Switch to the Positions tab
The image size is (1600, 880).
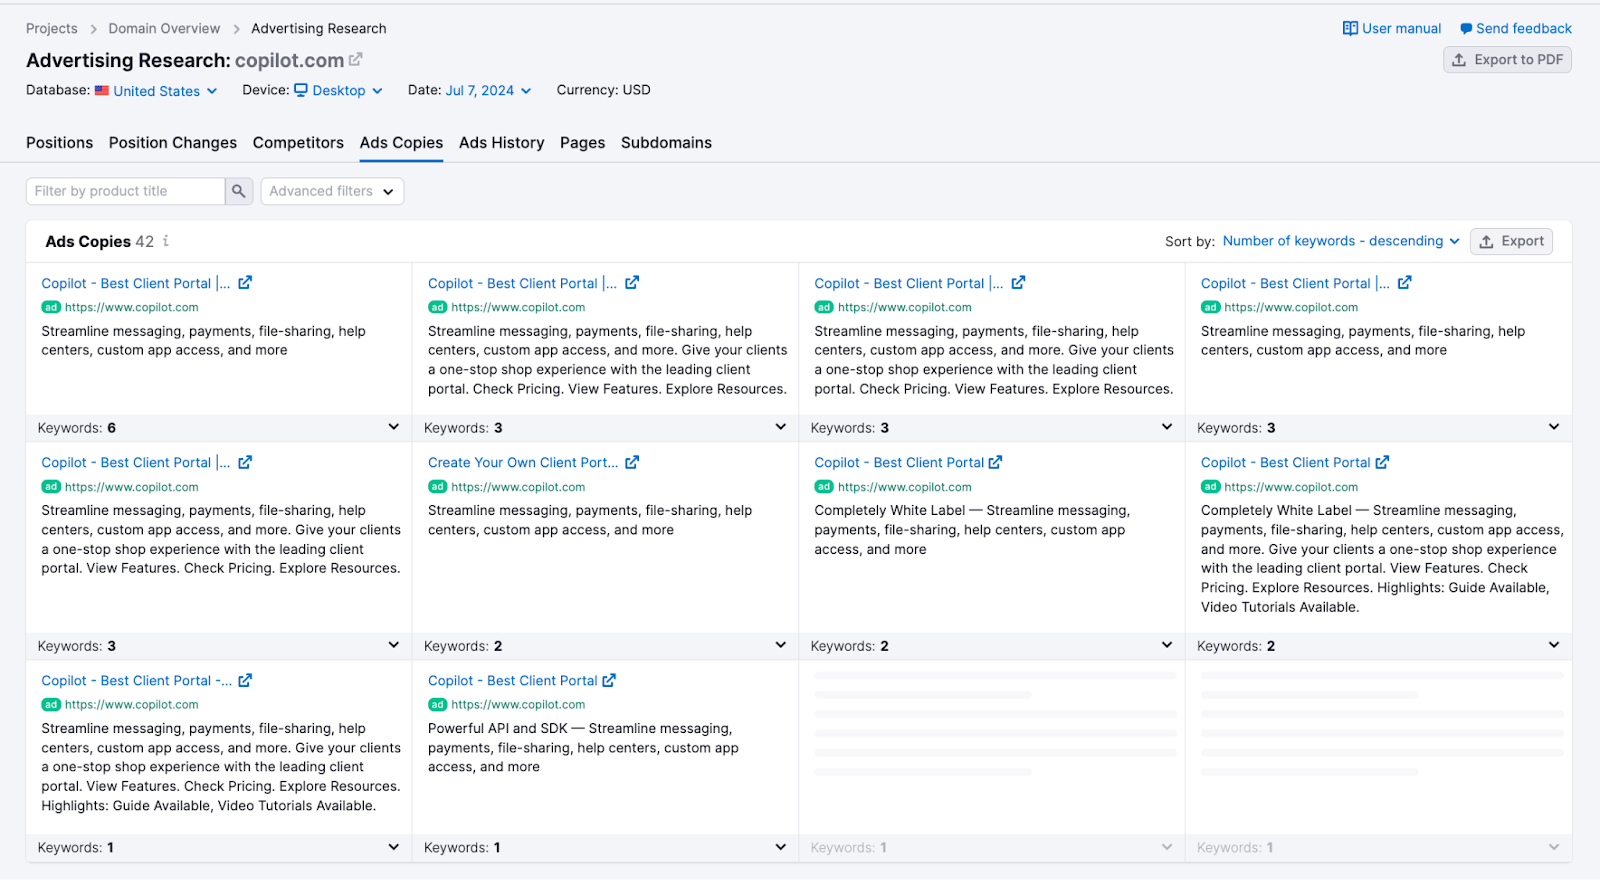pyautogui.click(x=59, y=143)
